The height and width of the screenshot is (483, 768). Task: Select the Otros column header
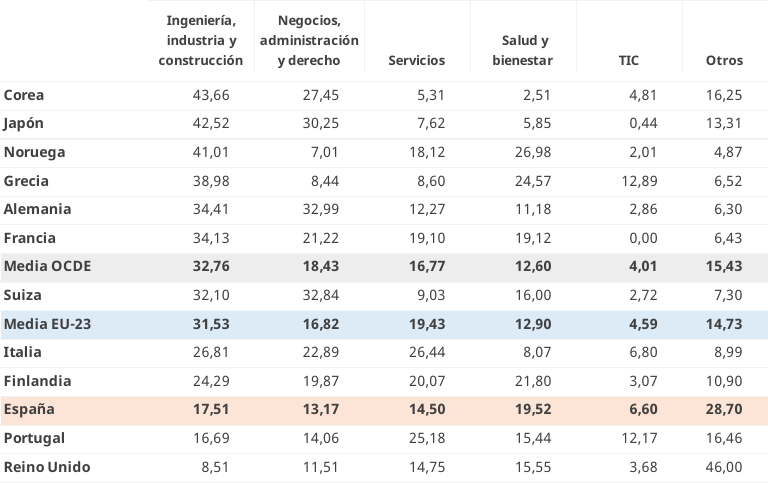pyautogui.click(x=724, y=60)
